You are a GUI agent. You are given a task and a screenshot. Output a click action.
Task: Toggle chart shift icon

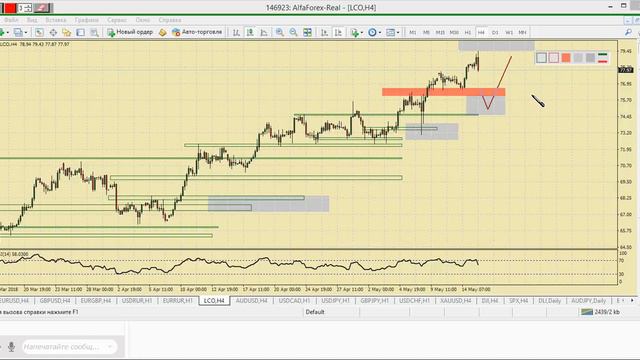[x=338, y=32]
